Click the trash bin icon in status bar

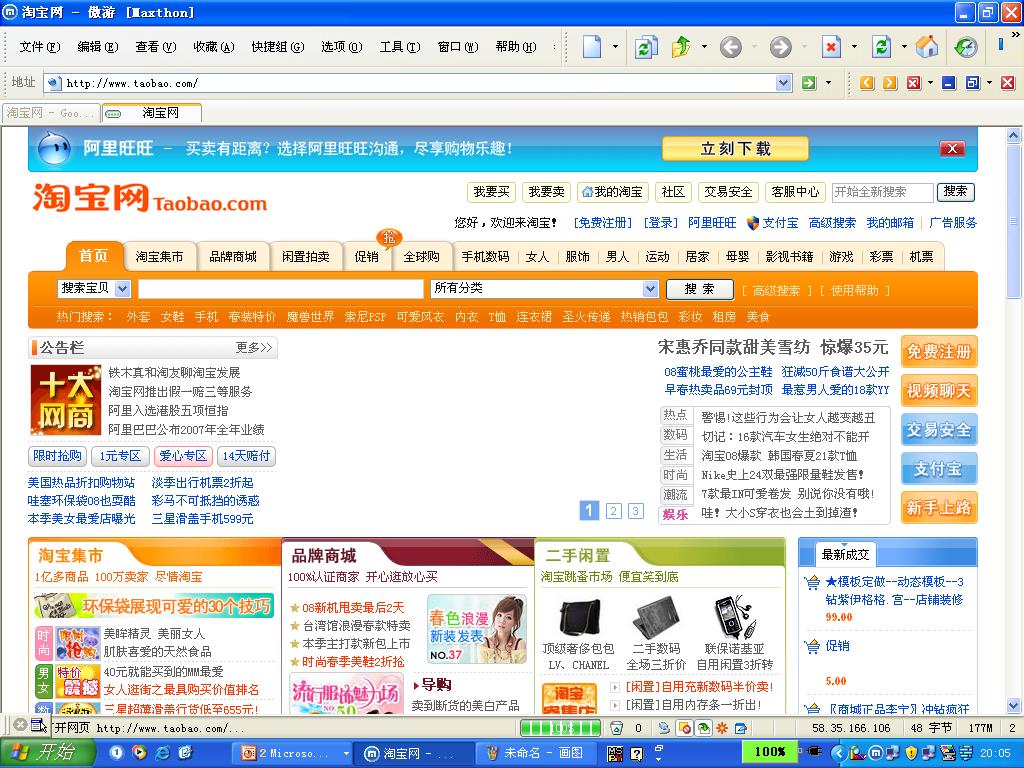point(616,728)
